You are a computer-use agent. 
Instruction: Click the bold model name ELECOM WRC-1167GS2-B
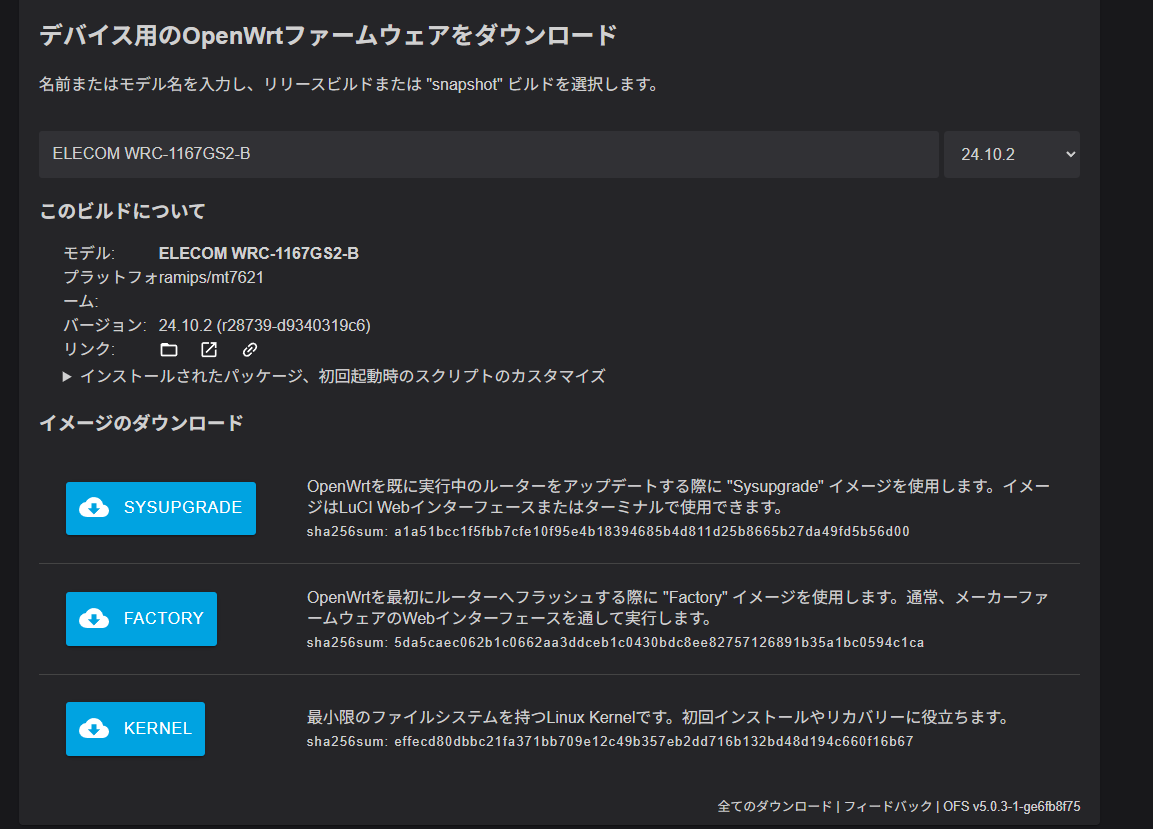tap(259, 254)
